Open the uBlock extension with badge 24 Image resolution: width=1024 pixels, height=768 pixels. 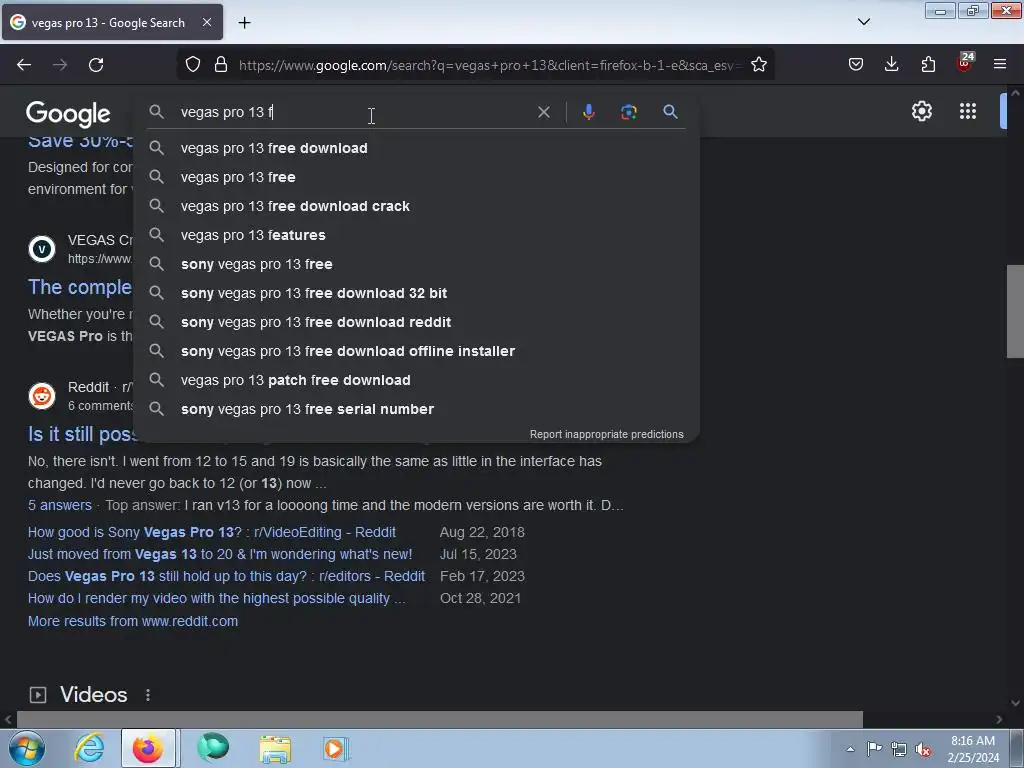965,63
